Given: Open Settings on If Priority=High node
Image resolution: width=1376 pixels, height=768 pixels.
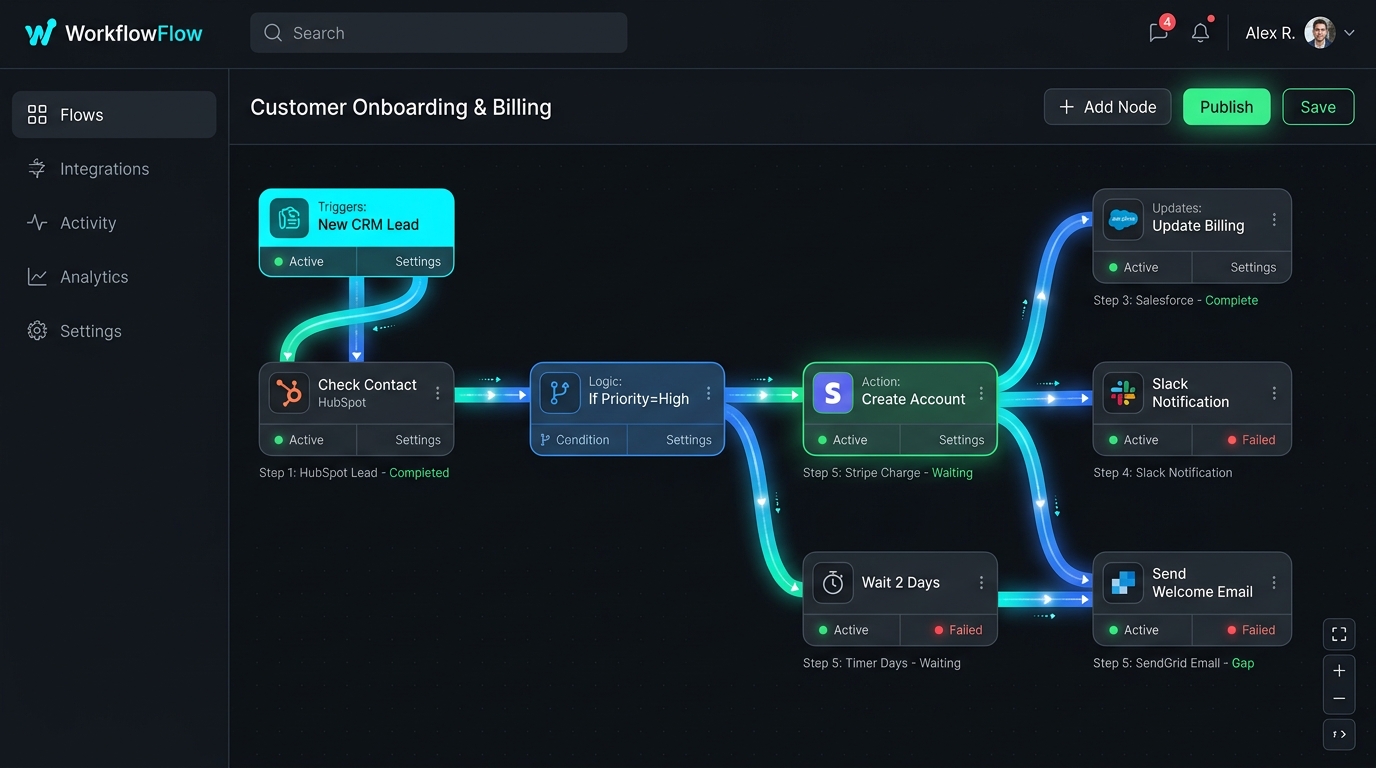Looking at the screenshot, I should [689, 440].
